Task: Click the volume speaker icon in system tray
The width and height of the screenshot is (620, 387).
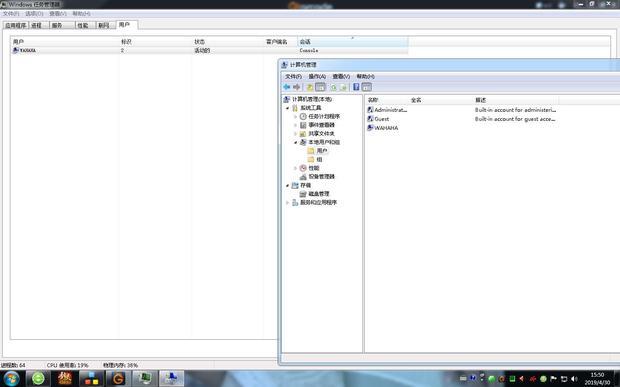Action: 574,379
